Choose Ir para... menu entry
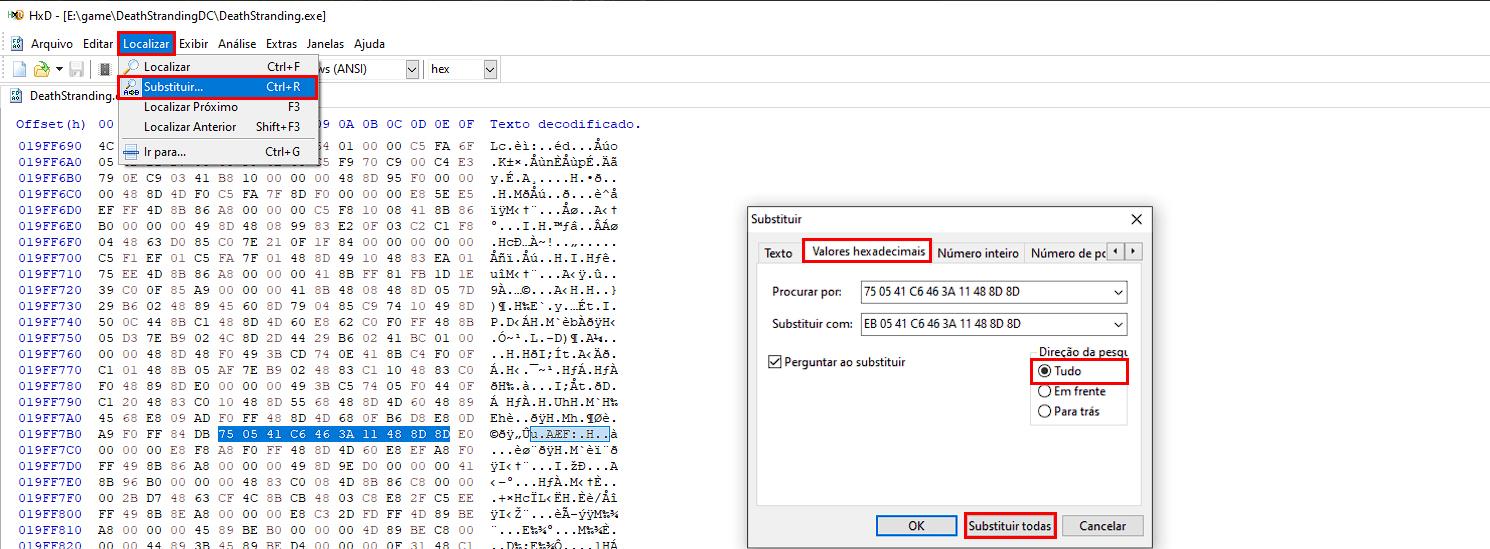The width and height of the screenshot is (1490, 549). click(x=219, y=152)
